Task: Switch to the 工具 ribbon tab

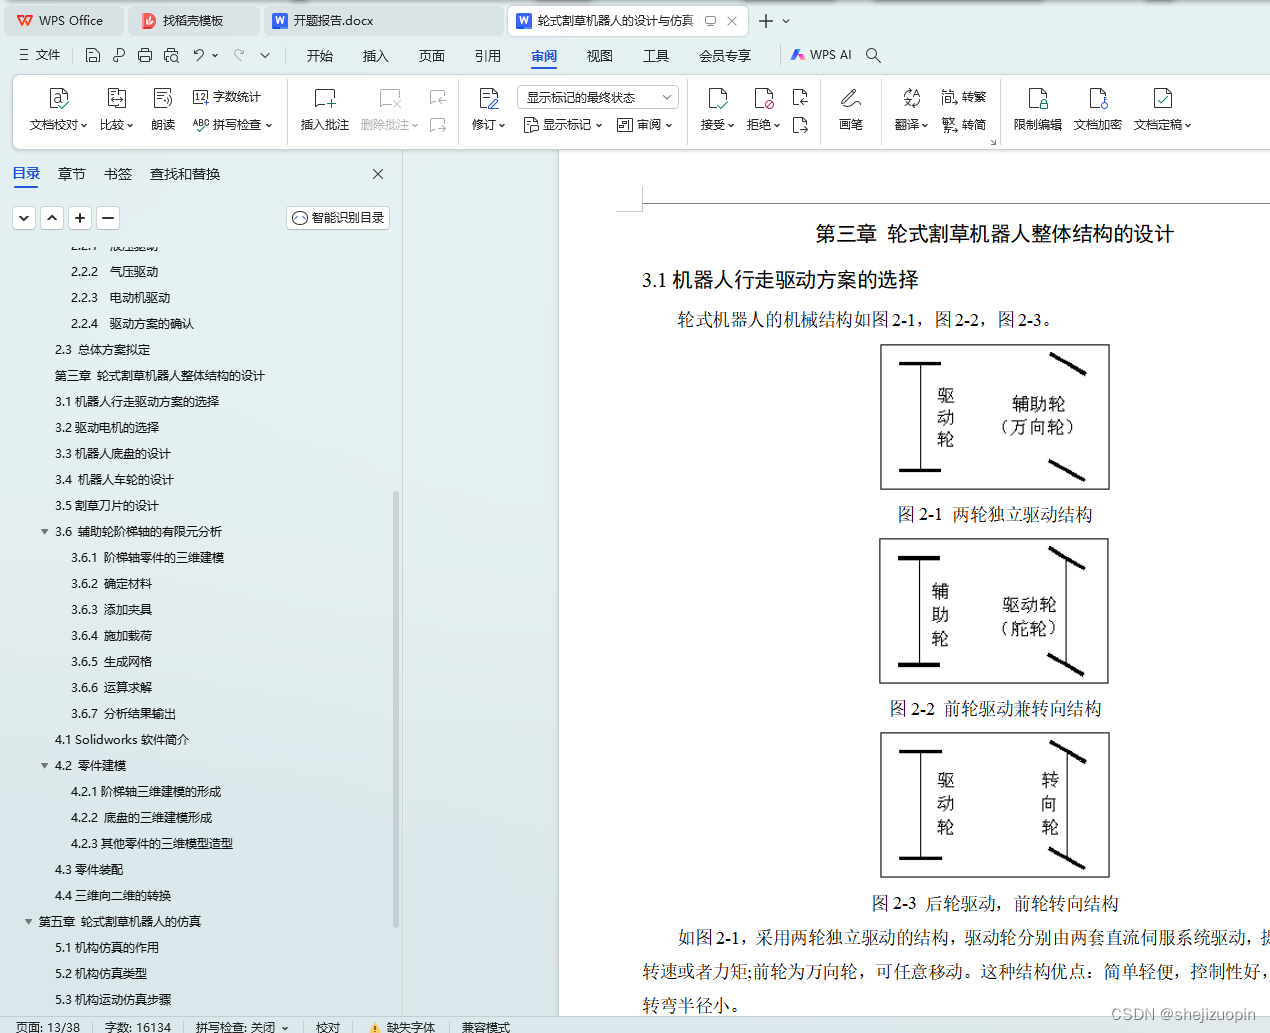Action: point(656,56)
